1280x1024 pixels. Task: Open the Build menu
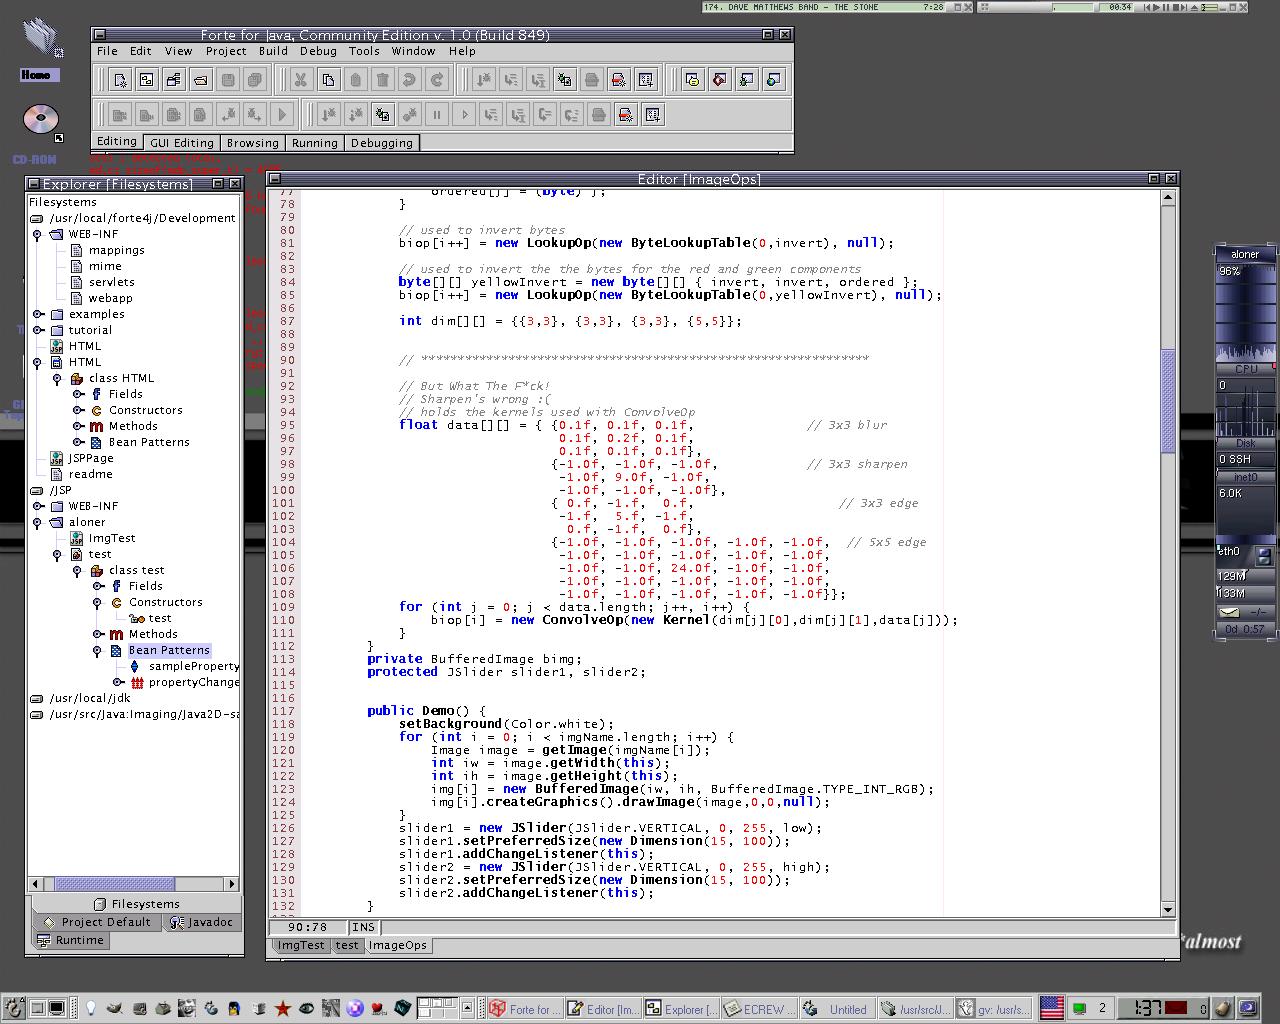pyautogui.click(x=273, y=51)
